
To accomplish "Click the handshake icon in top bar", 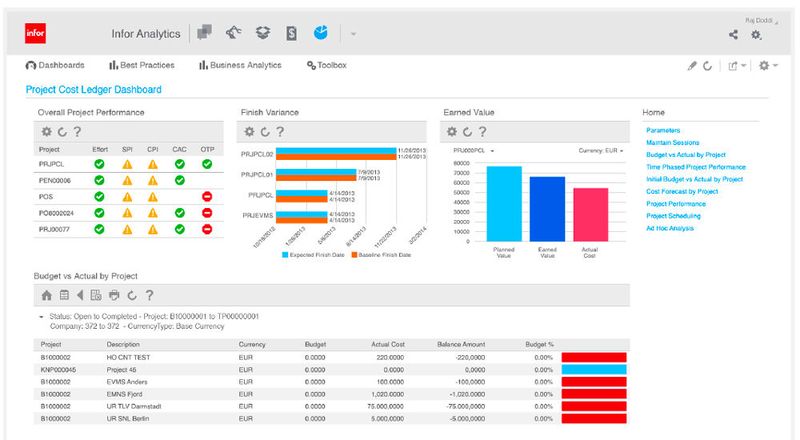I will [x=234, y=33].
